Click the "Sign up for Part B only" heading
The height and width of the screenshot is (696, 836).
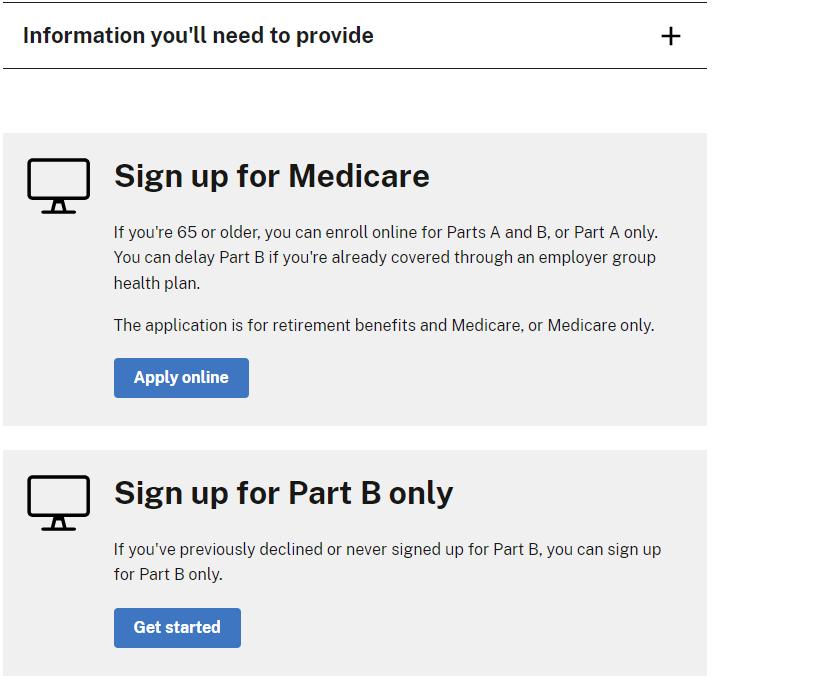coord(284,493)
